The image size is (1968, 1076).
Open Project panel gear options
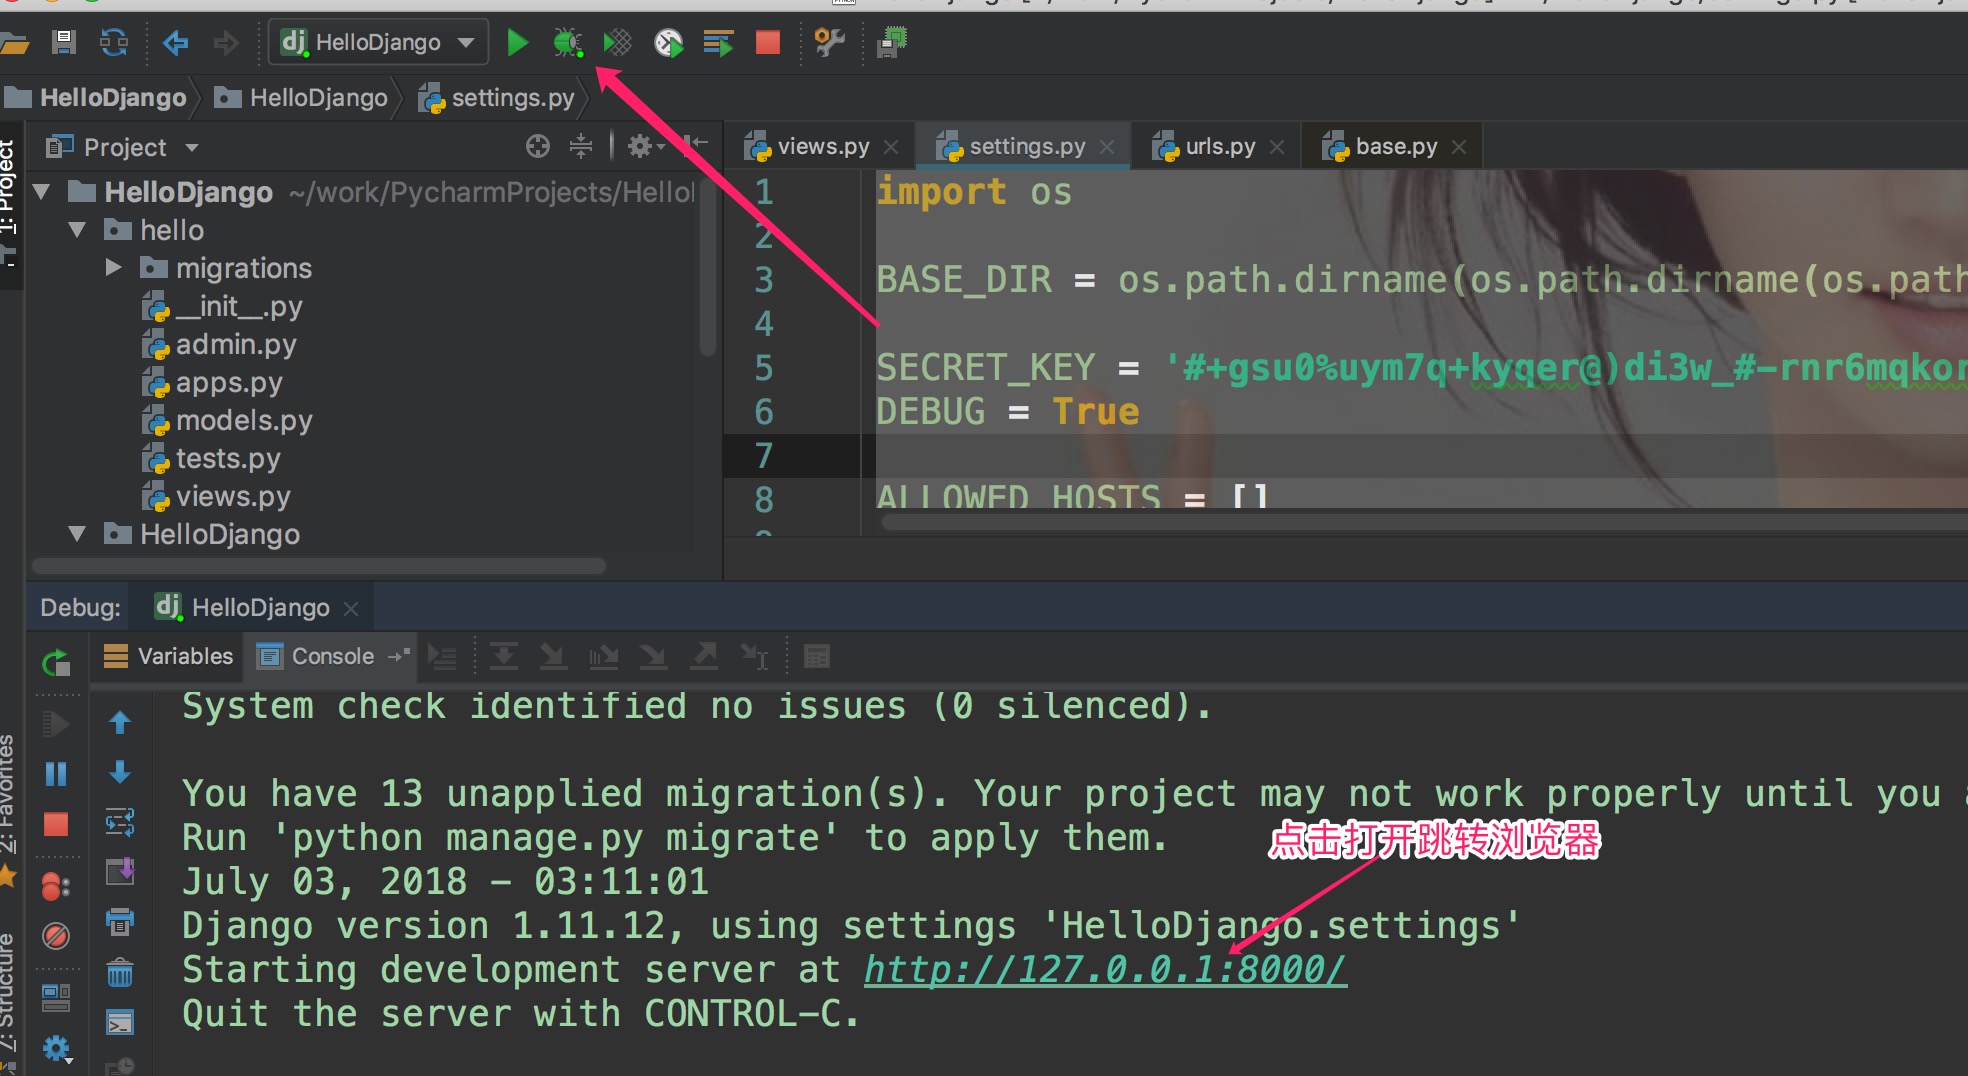tap(644, 147)
